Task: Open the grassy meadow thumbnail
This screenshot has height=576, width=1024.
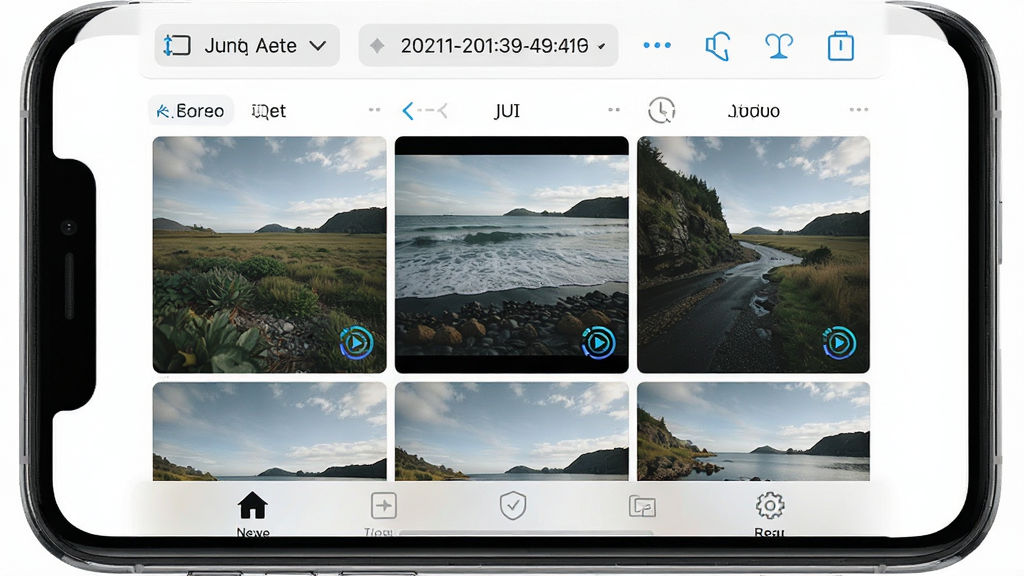Action: 269,255
